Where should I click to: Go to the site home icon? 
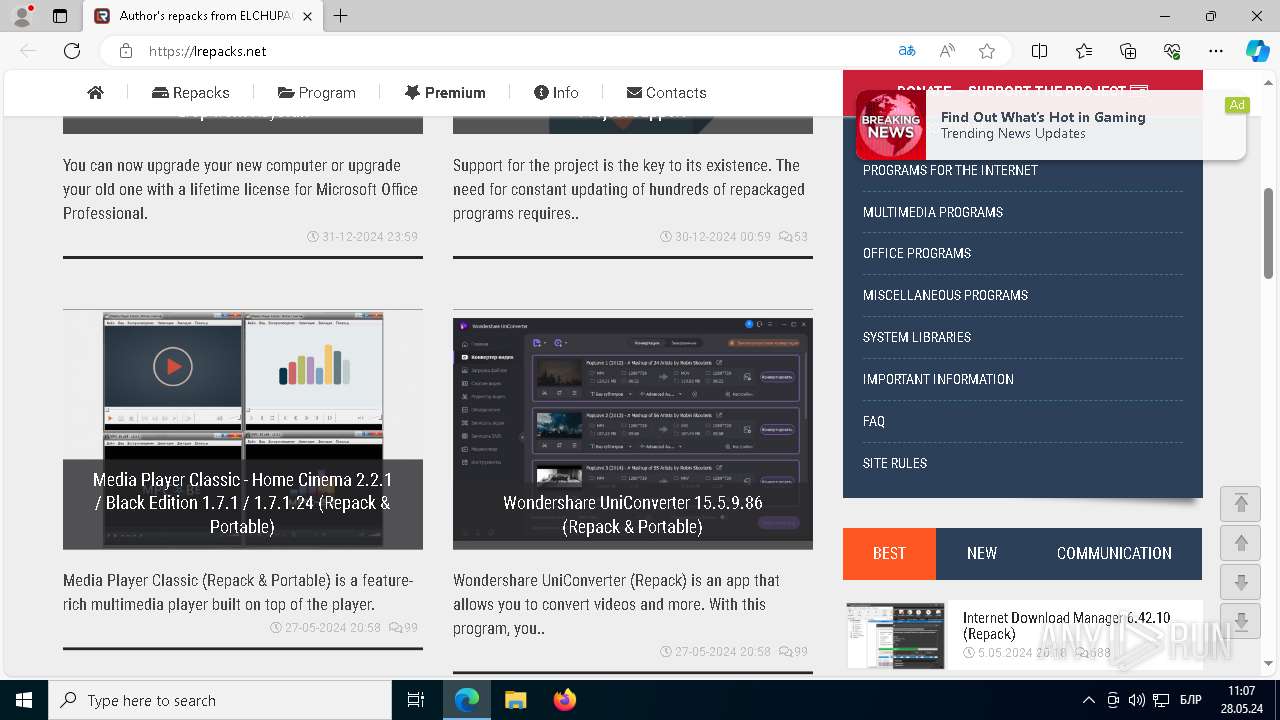tap(95, 92)
